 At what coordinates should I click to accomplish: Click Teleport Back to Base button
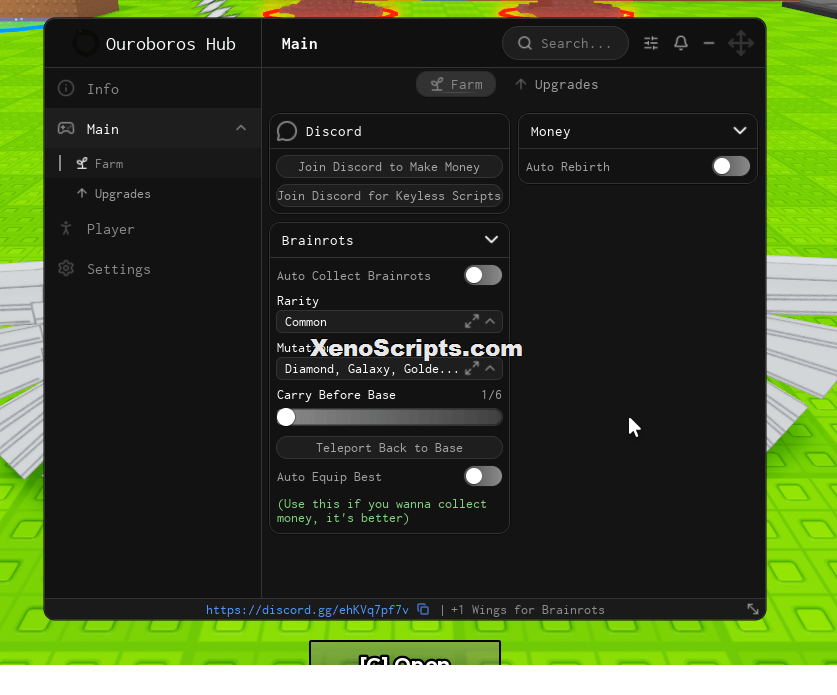[389, 448]
